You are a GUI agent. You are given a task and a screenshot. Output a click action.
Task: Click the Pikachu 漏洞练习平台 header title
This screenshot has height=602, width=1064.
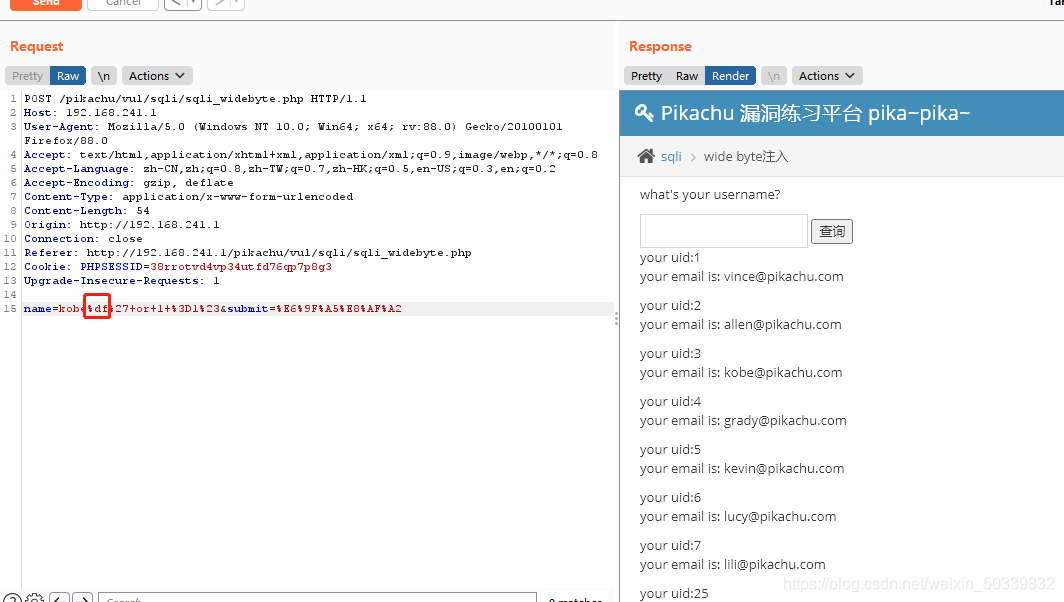[816, 113]
